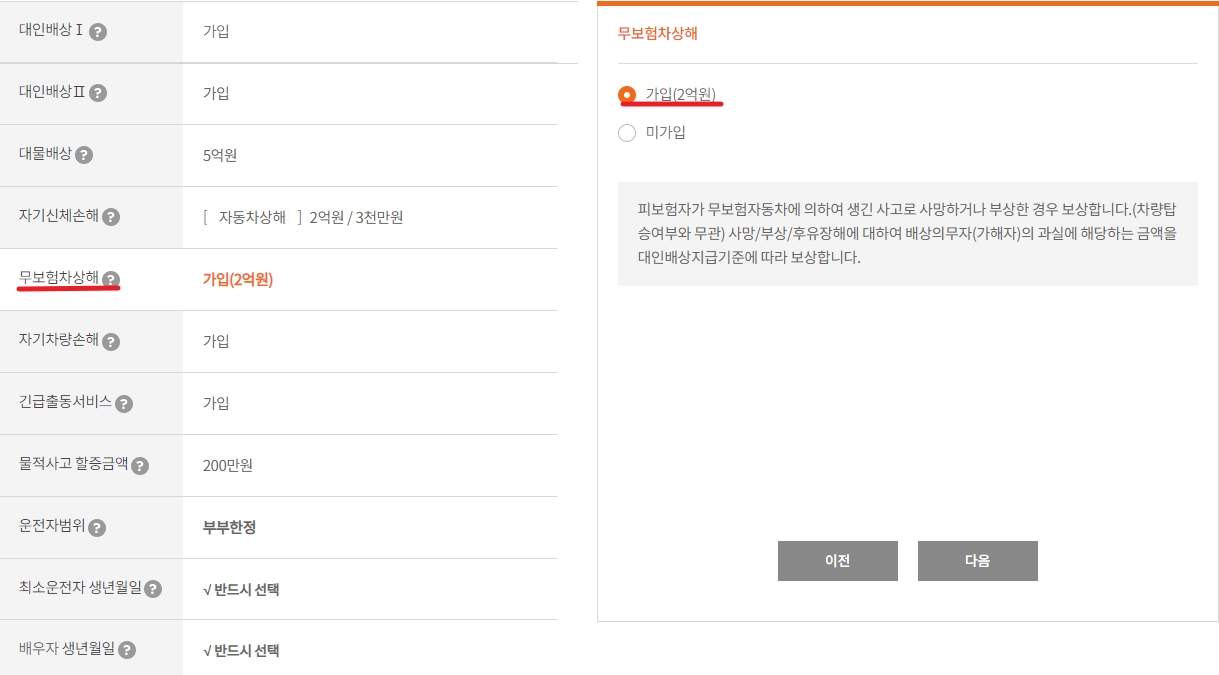Open help icon next to 최소운전자 생년월일
Viewport: 1219px width, 675px height.
(153, 589)
